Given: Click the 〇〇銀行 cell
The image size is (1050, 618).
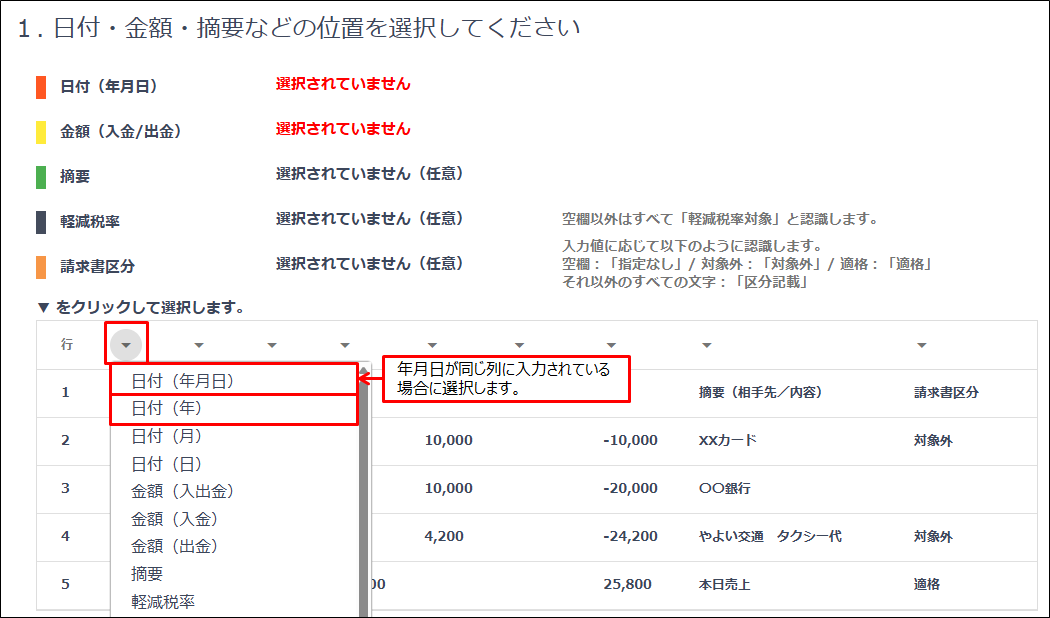Looking at the screenshot, I should pos(725,489).
